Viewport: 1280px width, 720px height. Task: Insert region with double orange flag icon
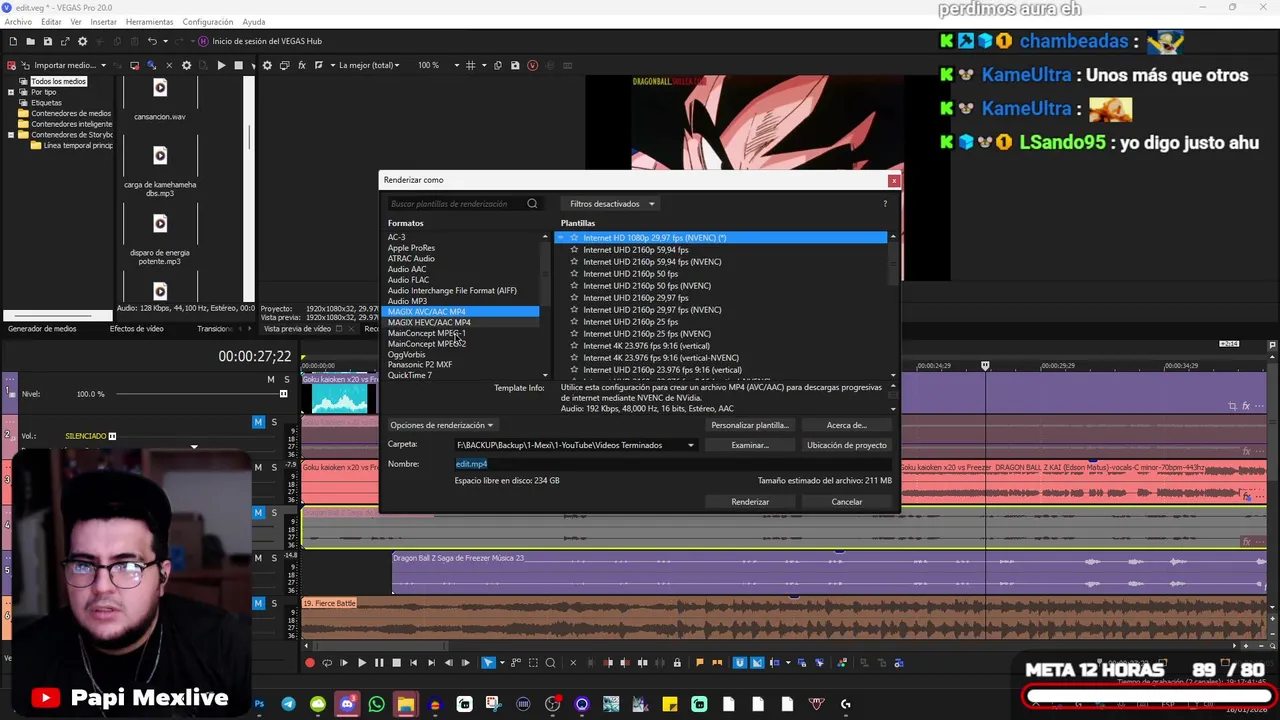pyautogui.click(x=717, y=663)
